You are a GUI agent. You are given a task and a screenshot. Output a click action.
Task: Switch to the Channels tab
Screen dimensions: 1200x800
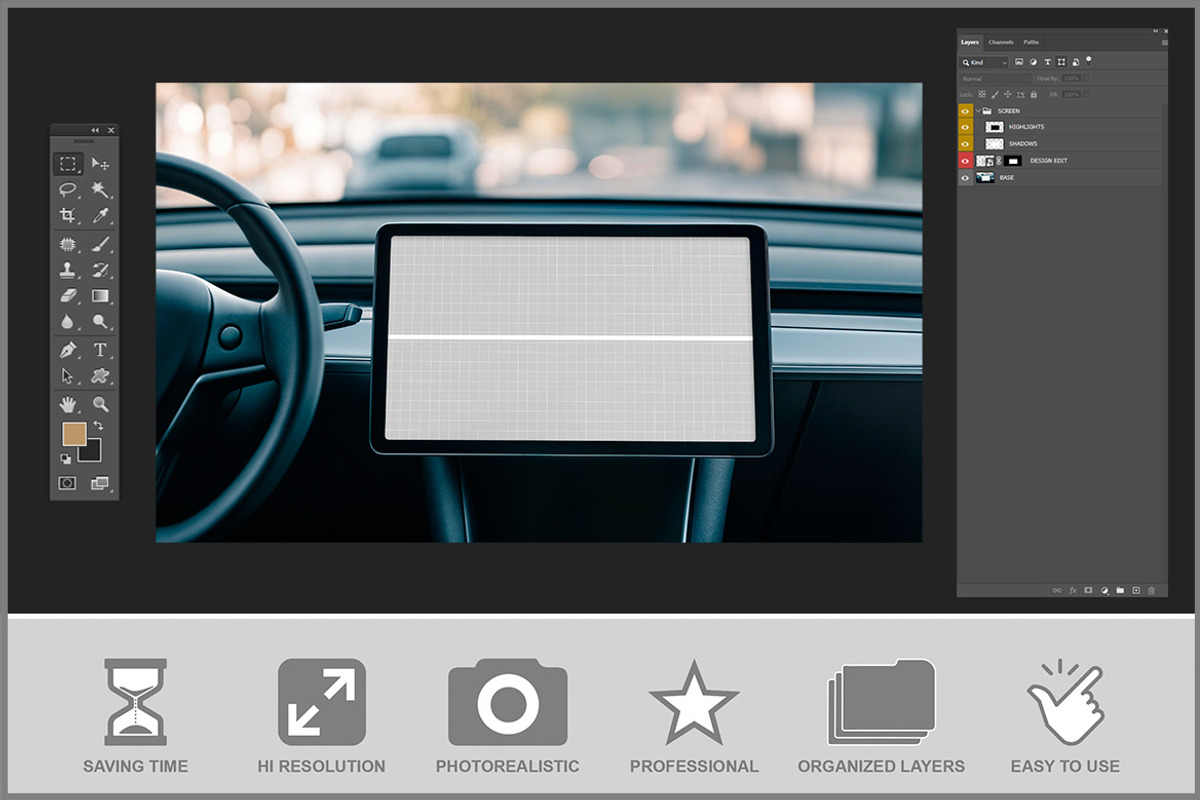(1000, 42)
